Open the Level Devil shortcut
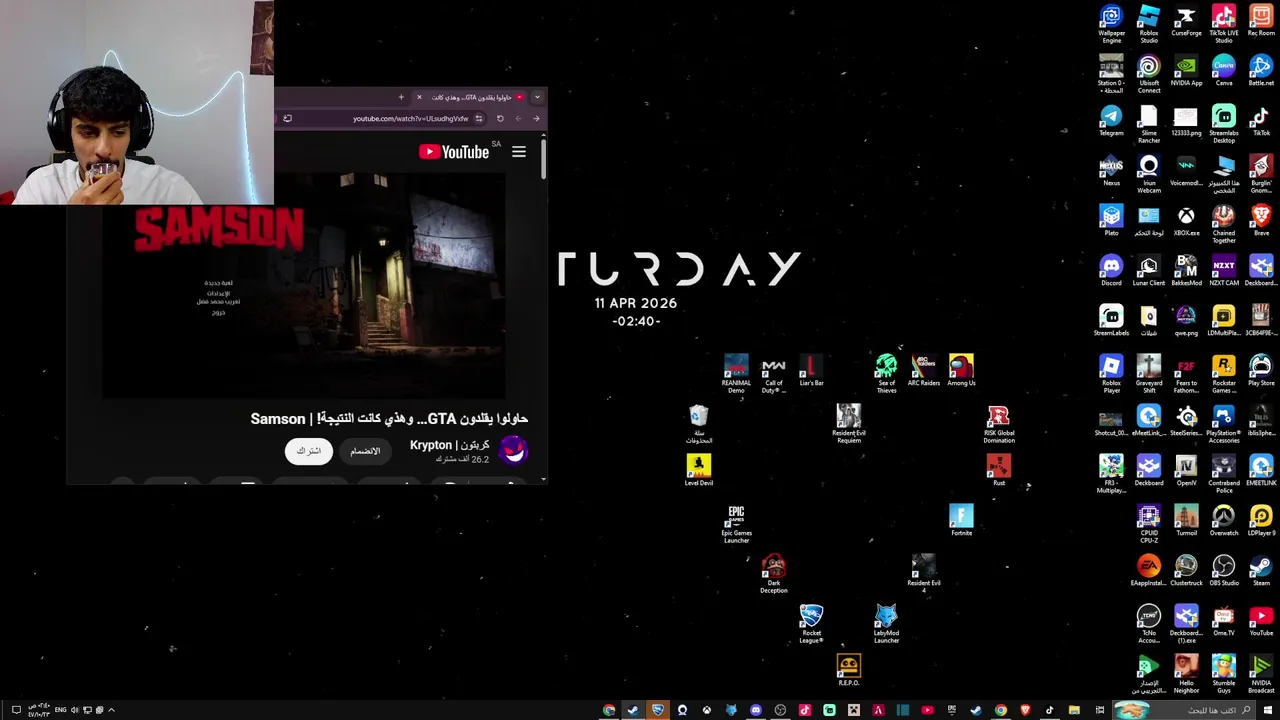Image resolution: width=1280 pixels, height=720 pixels. coord(698,470)
